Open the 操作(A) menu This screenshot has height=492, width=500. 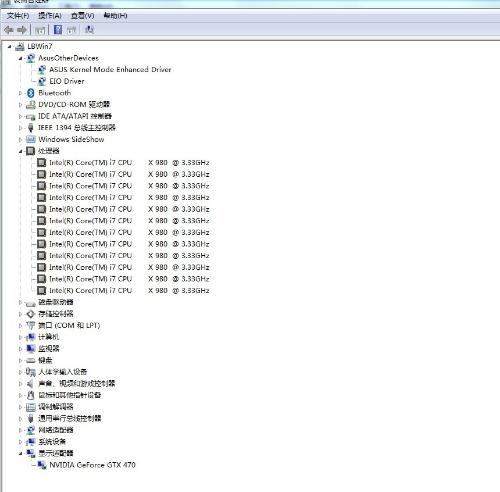pyautogui.click(x=50, y=16)
